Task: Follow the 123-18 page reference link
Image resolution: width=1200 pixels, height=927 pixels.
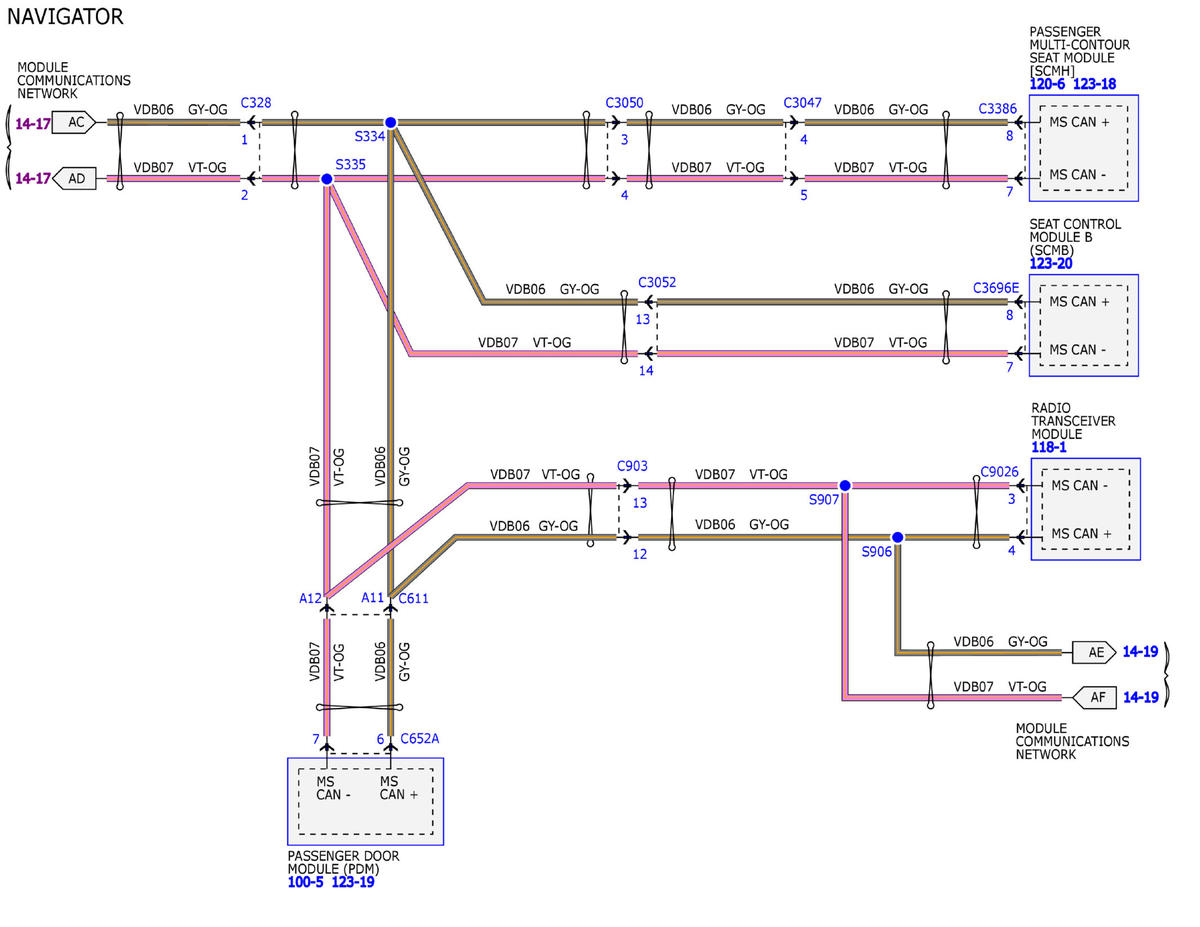Action: tap(1094, 85)
